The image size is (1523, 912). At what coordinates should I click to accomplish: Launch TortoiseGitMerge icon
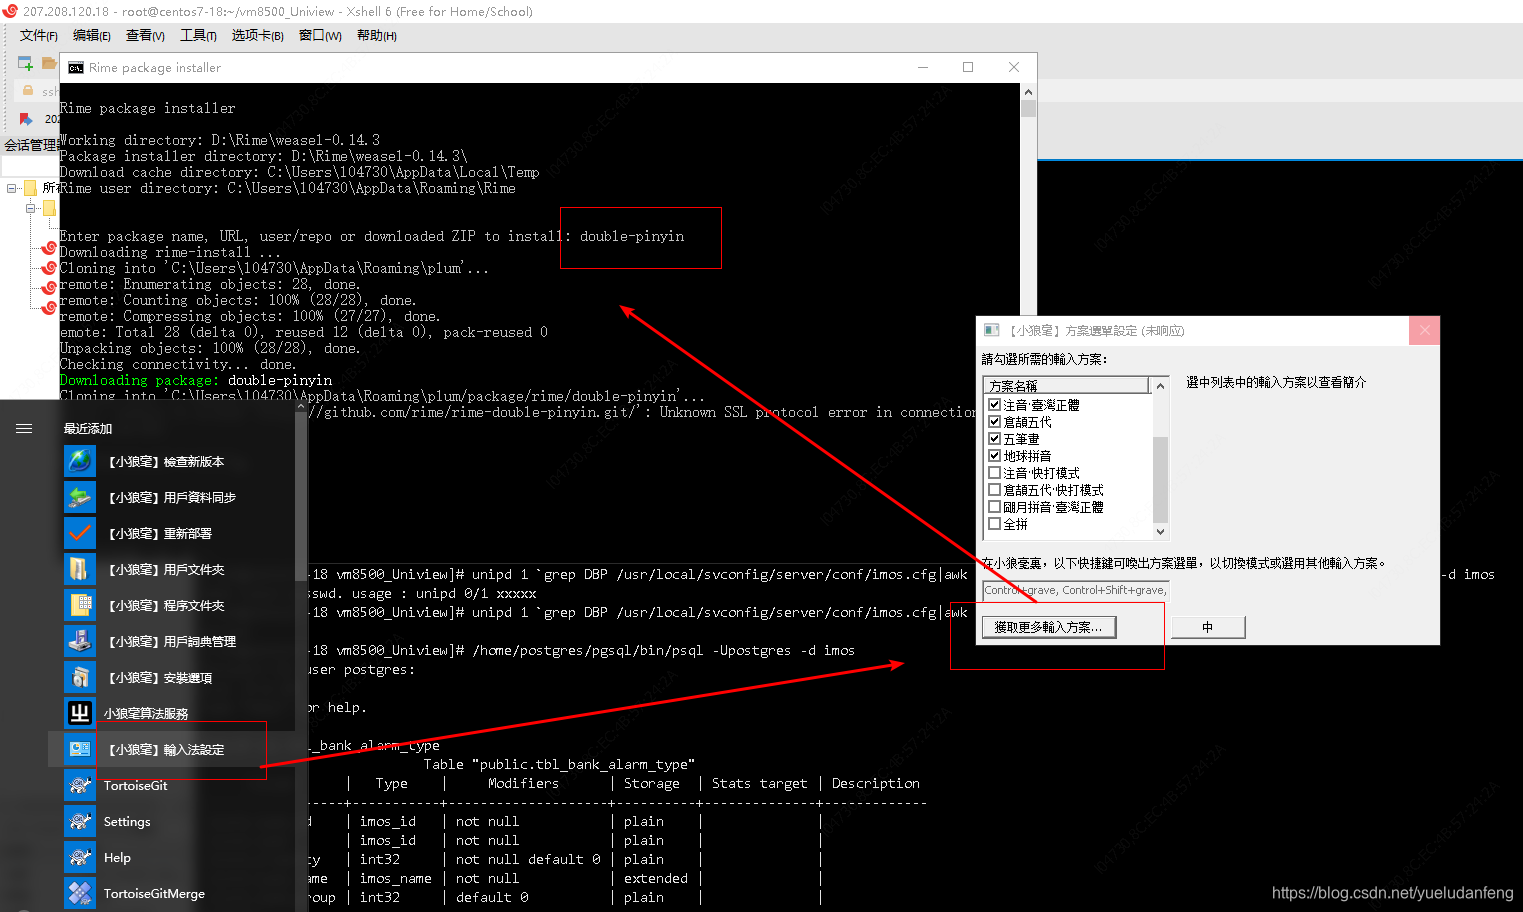80,893
